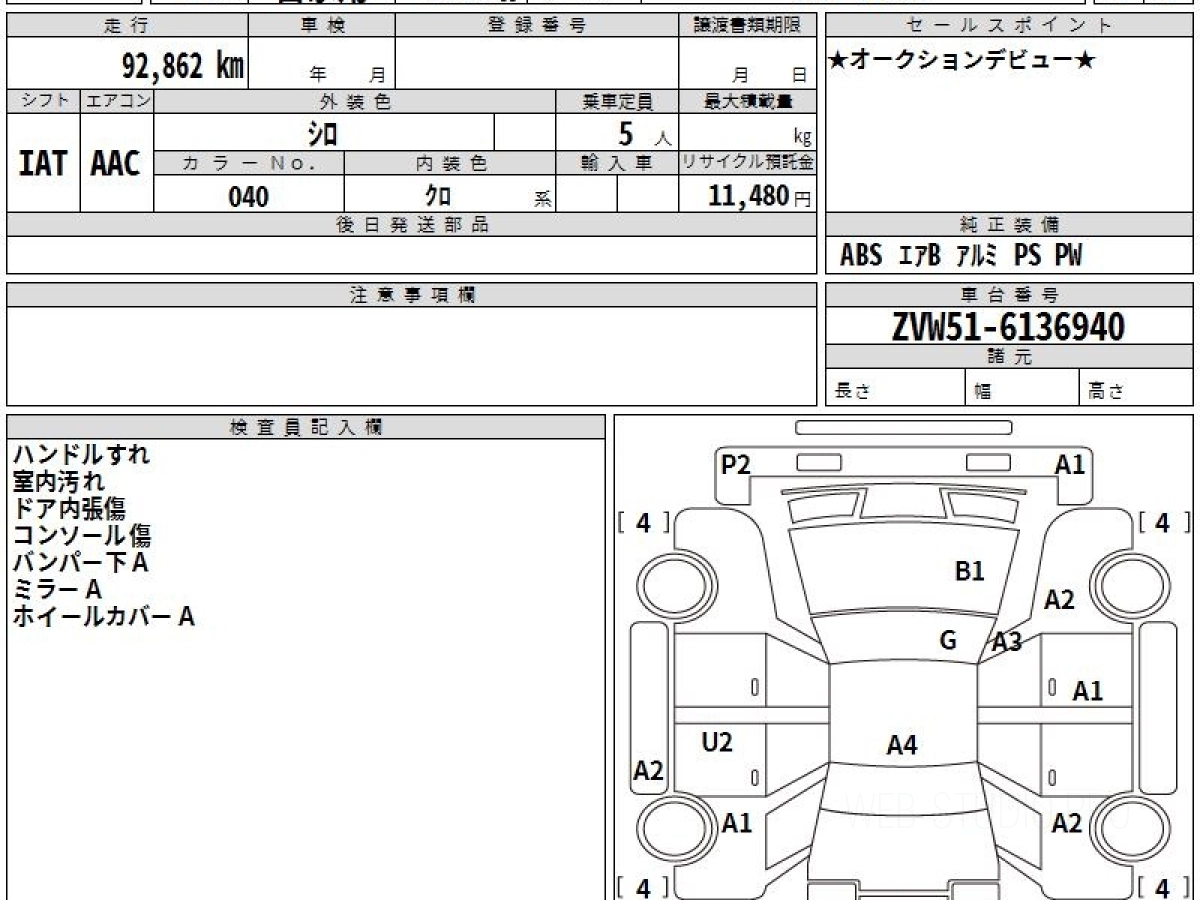This screenshot has width=1200, height=900.
Task: Click the 走行 column header
Action: pos(127,26)
